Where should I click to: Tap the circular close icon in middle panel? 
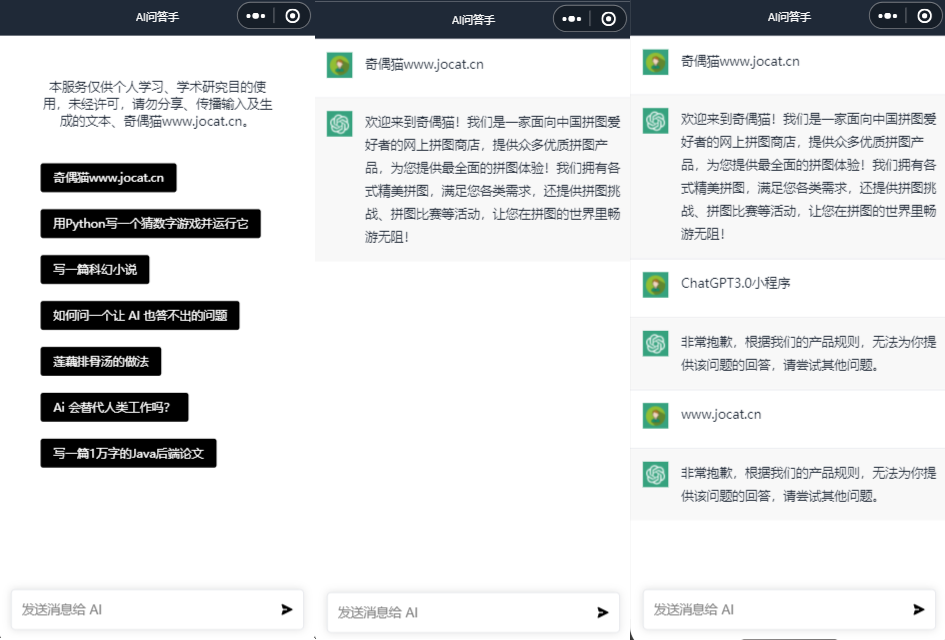click(608, 19)
